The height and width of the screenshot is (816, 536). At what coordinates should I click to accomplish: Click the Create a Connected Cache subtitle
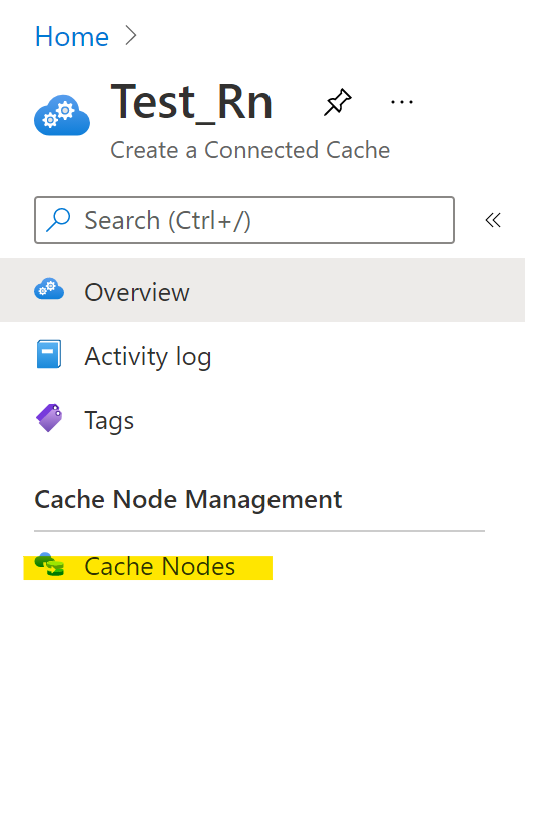click(x=250, y=150)
